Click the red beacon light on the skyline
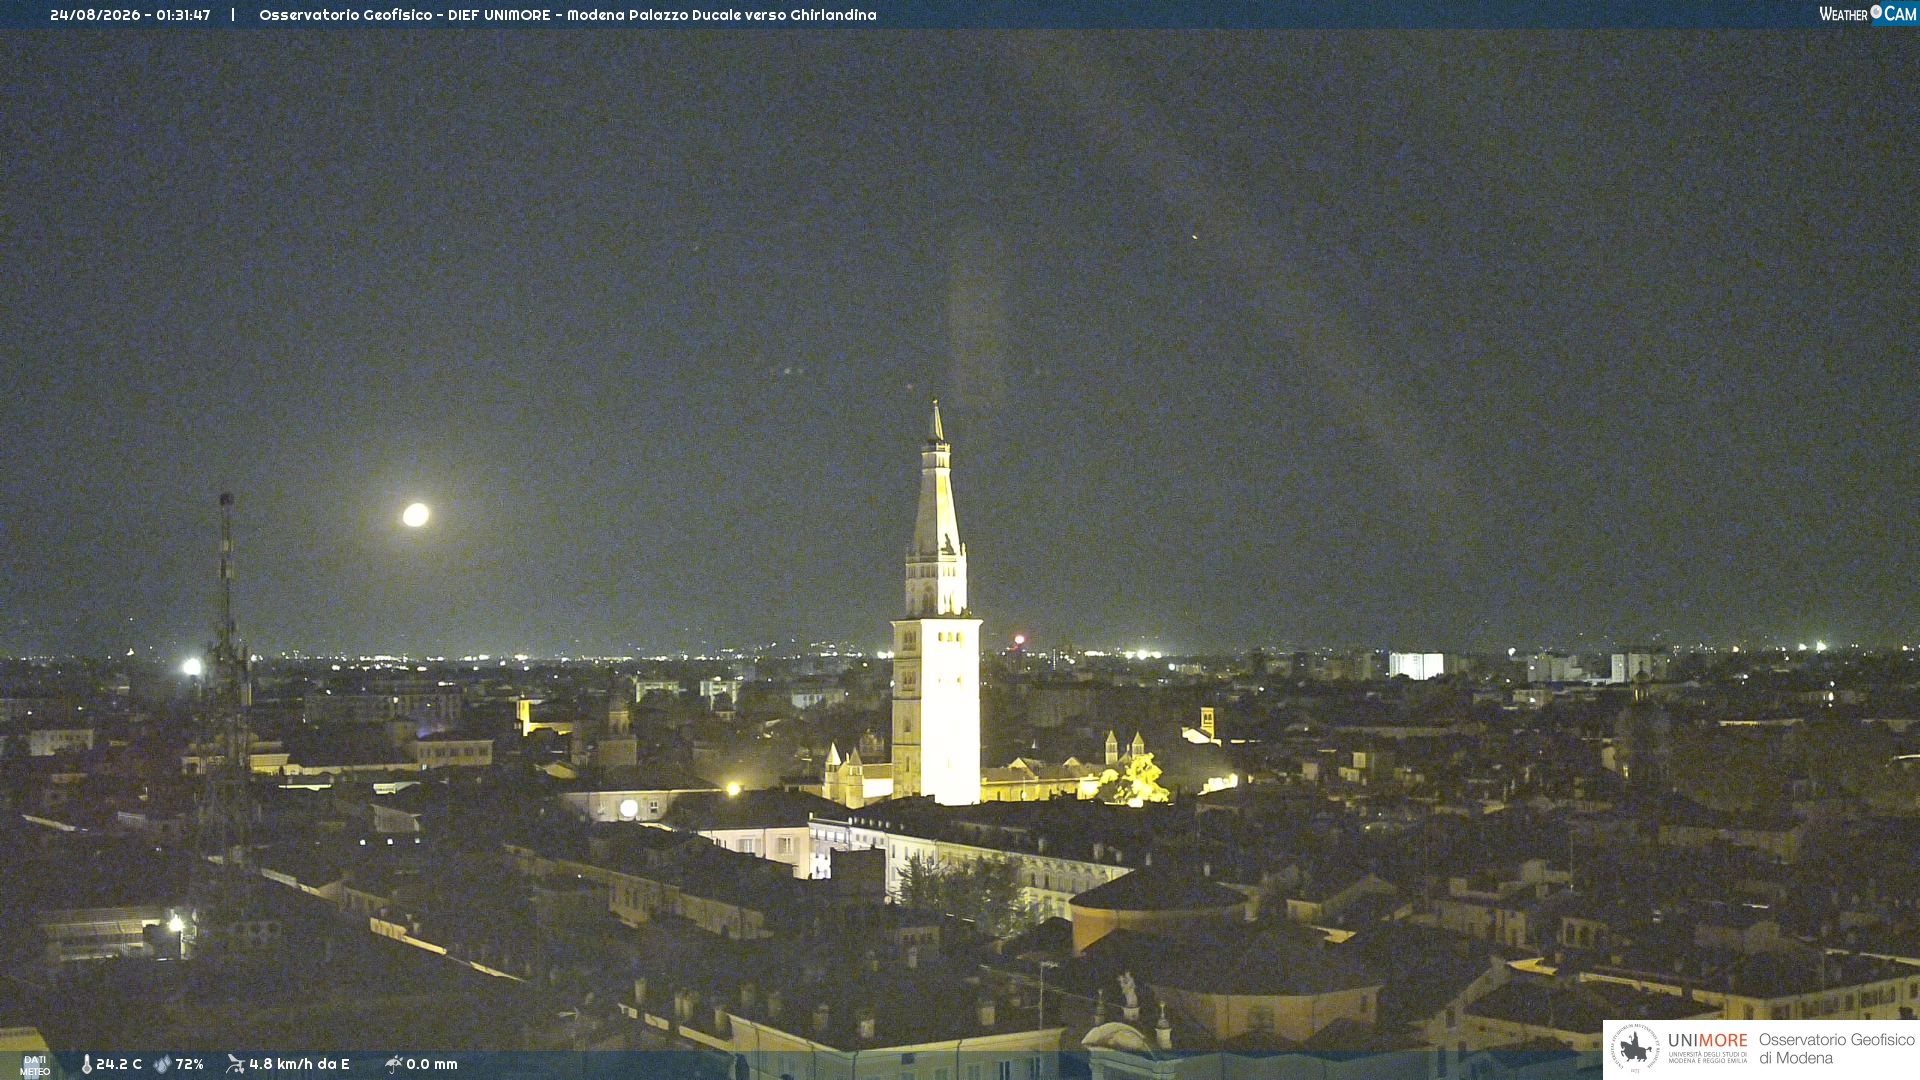The image size is (1920, 1080). point(1019,640)
